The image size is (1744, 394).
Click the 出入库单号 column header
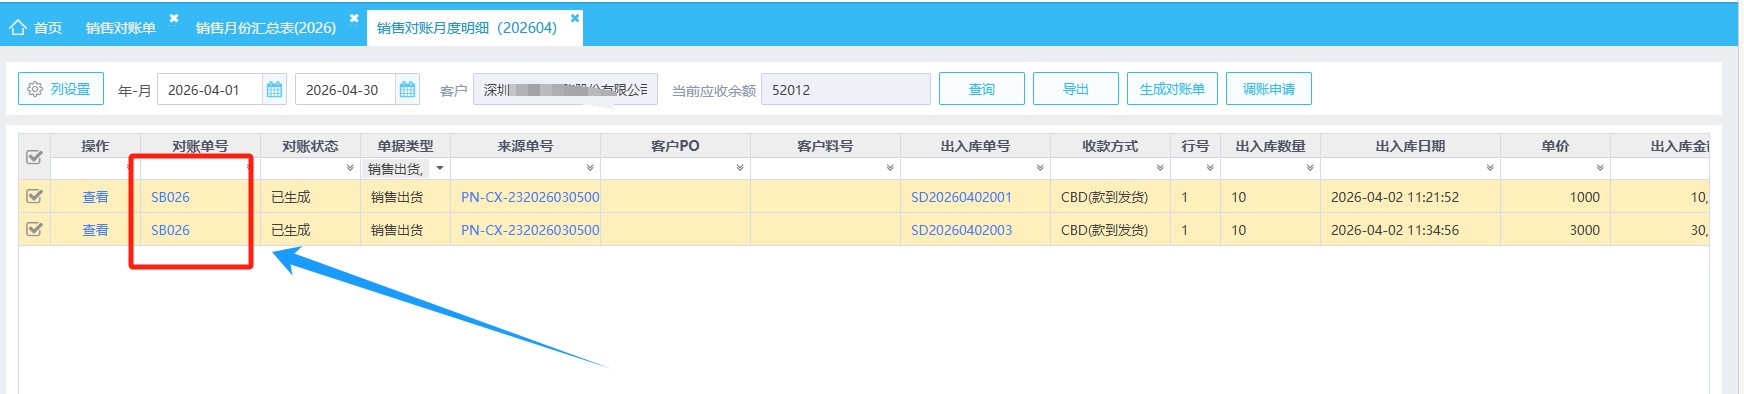pyautogui.click(x=975, y=146)
